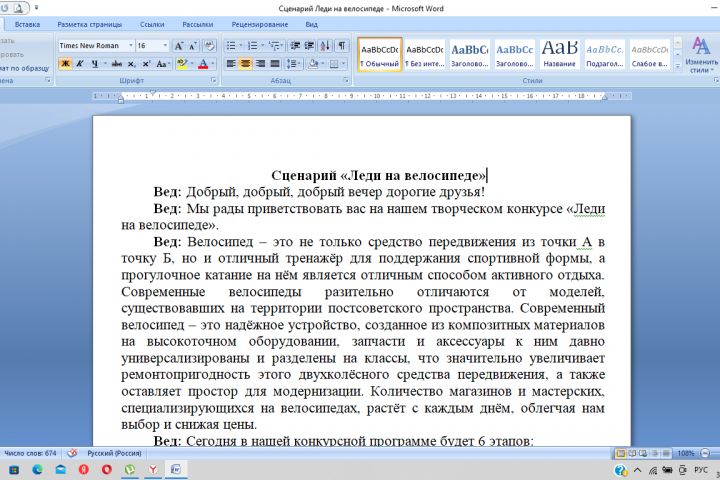Viewport: 720px width, 480px height.
Task: Click the line spacing icon
Action: pos(291,64)
